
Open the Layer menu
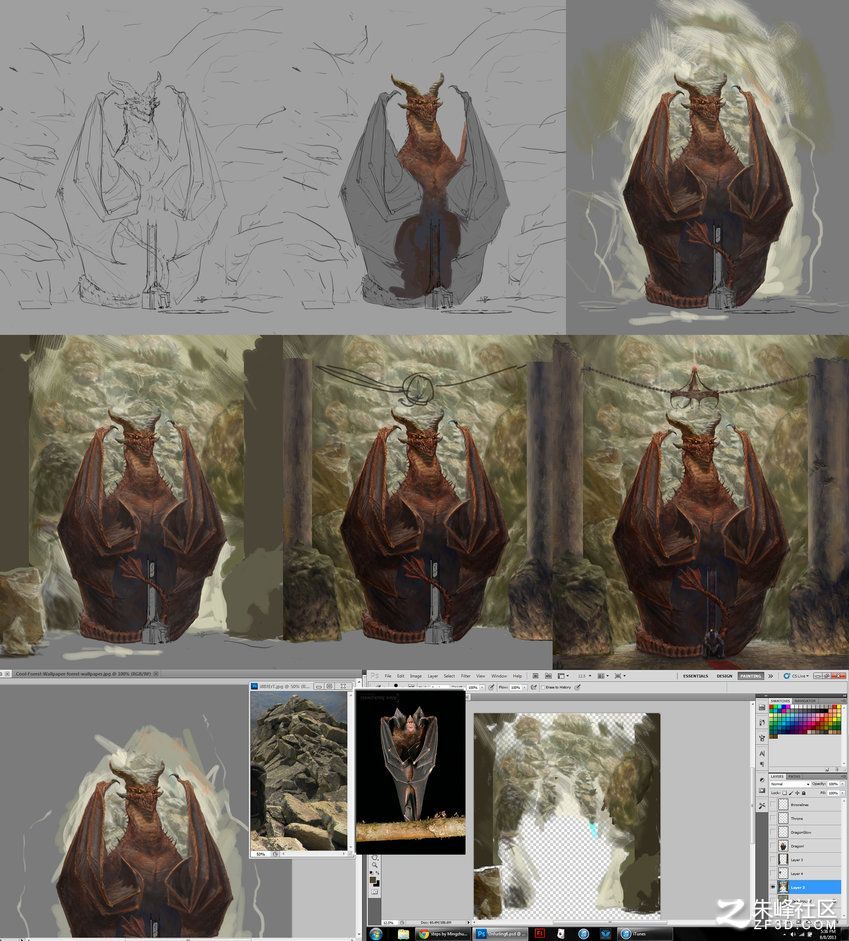432,676
